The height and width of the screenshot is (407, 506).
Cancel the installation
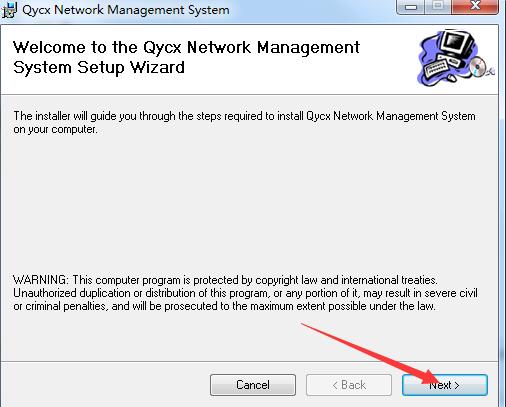point(253,385)
